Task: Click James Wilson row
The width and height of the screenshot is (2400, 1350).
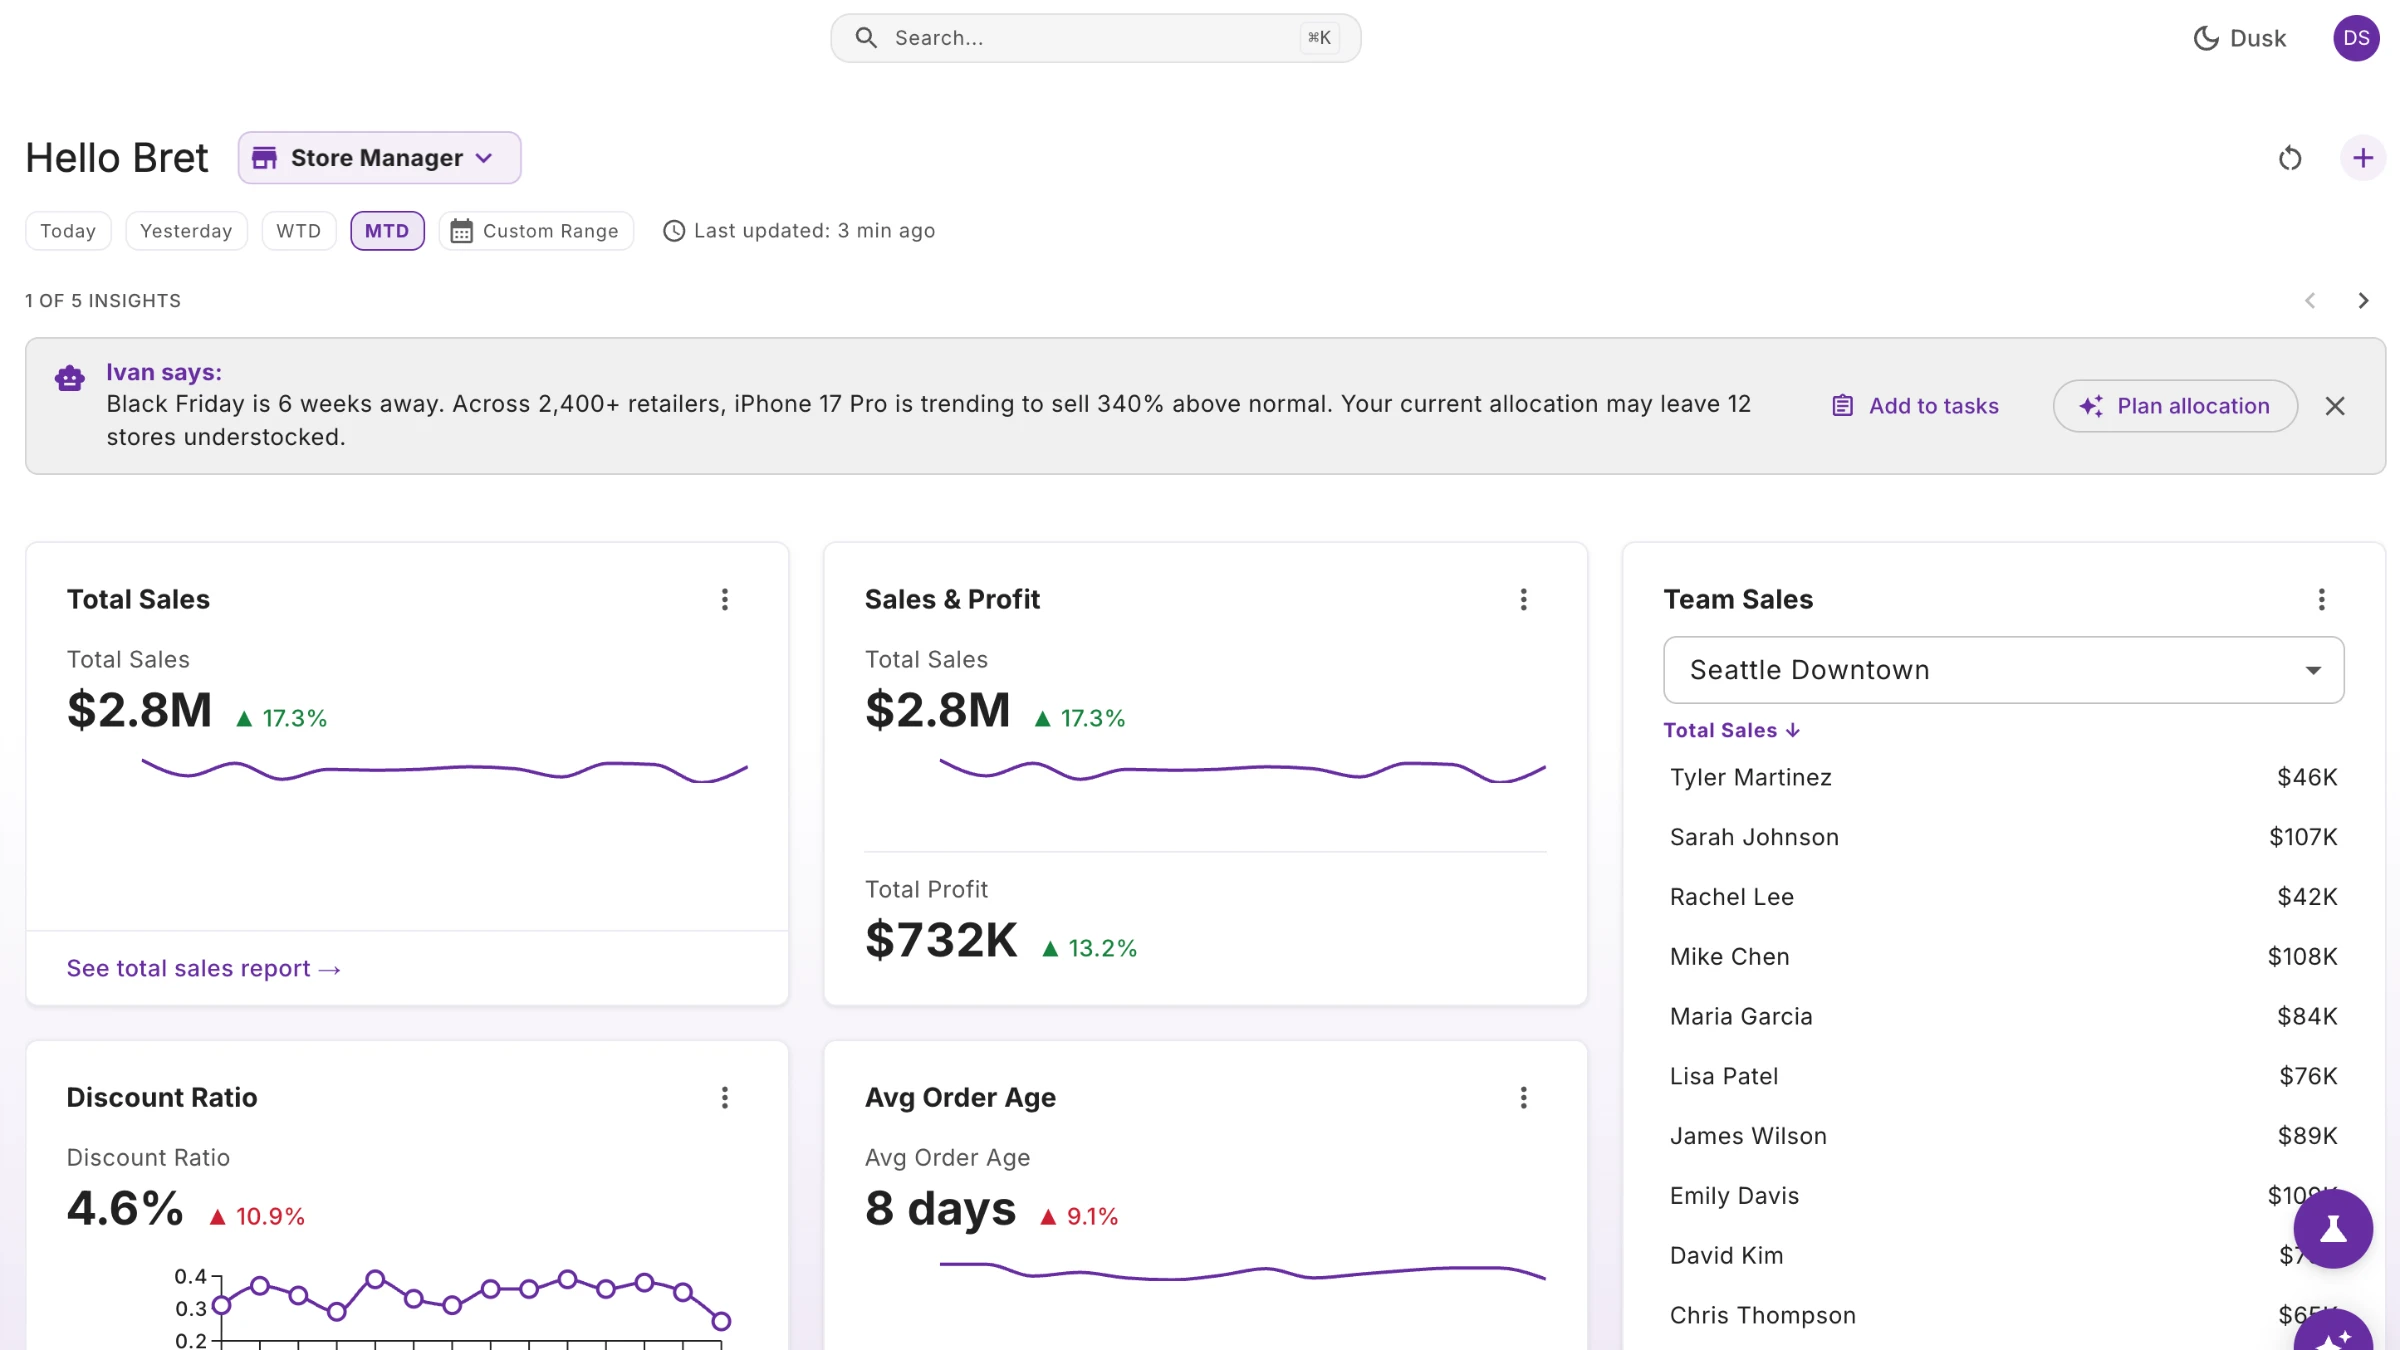Action: tap(2003, 1137)
